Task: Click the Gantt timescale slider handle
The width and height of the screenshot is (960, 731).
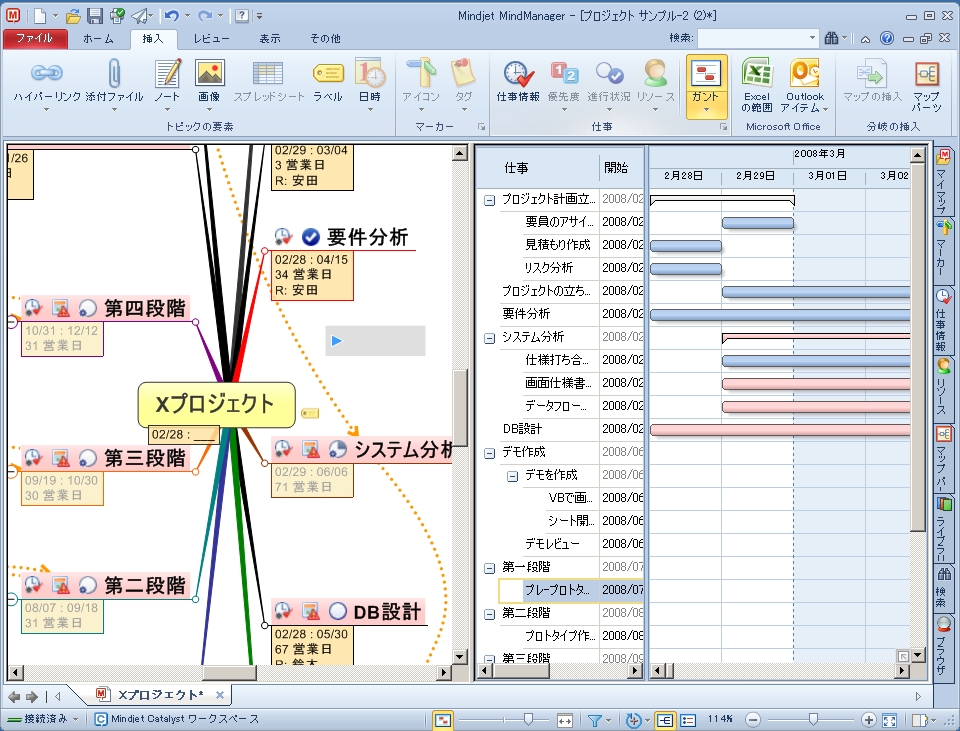Action: pos(528,719)
